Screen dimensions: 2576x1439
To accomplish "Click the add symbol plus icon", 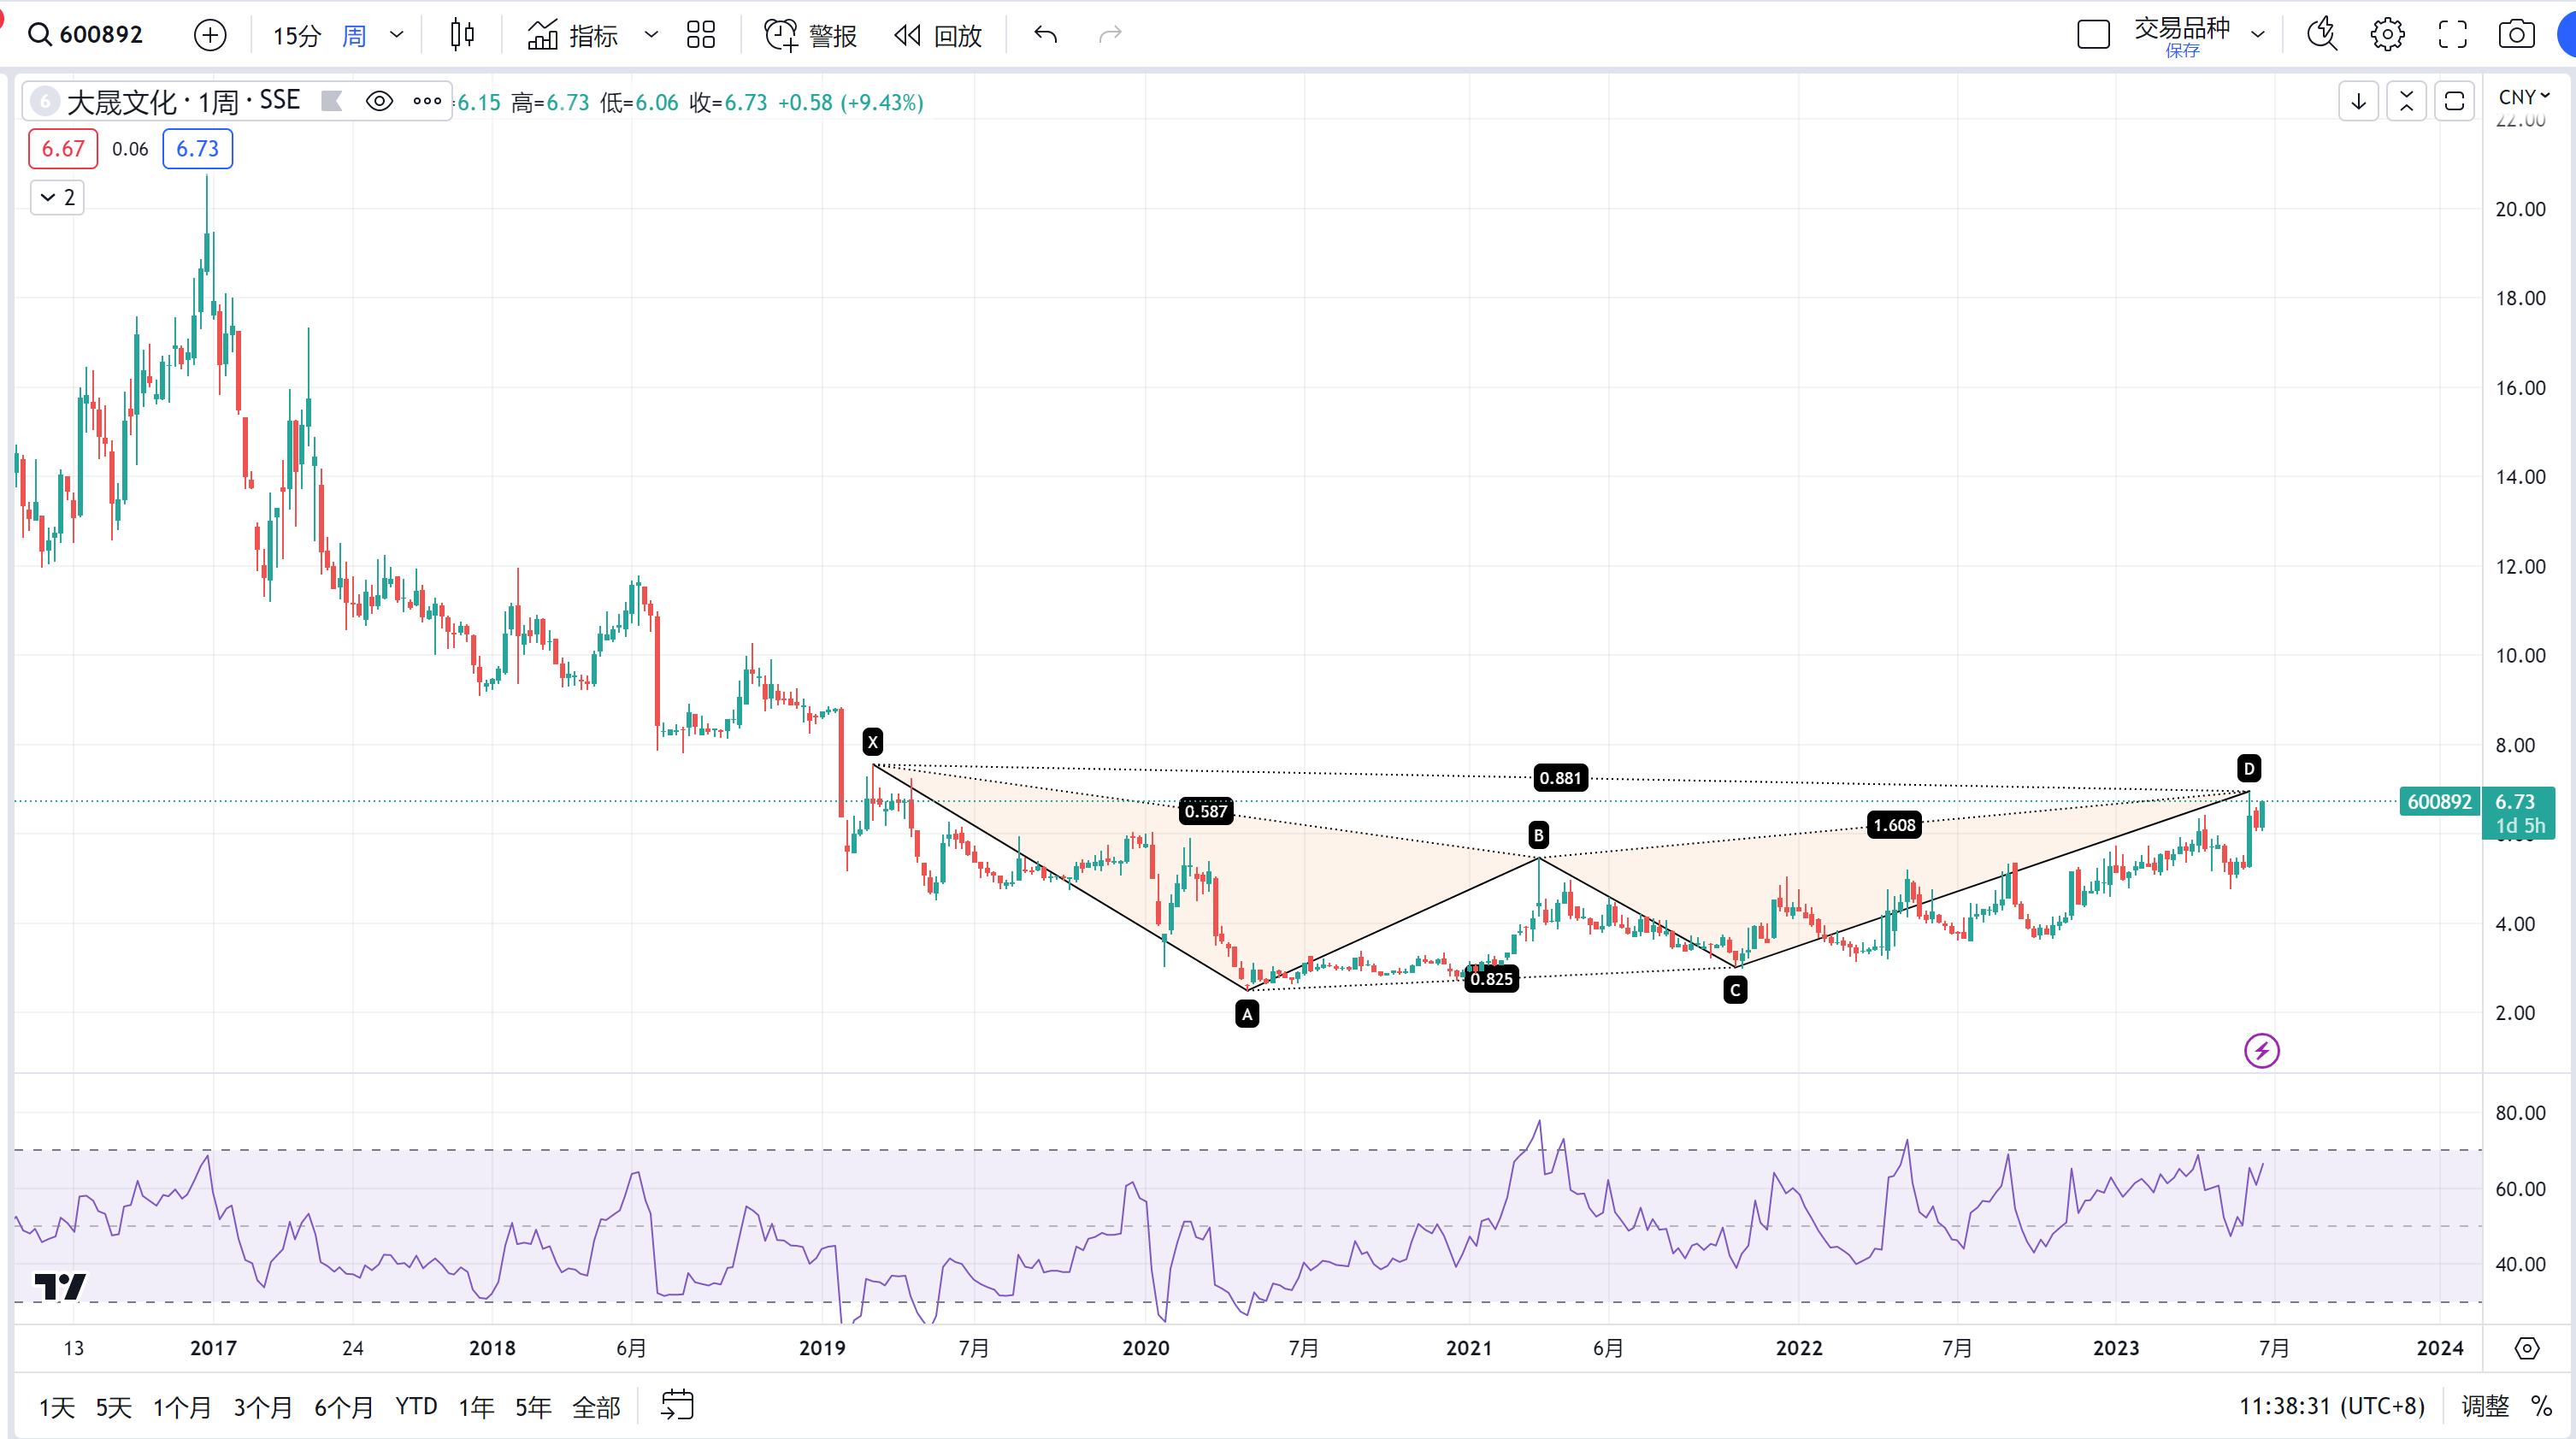I will pyautogui.click(x=210, y=36).
